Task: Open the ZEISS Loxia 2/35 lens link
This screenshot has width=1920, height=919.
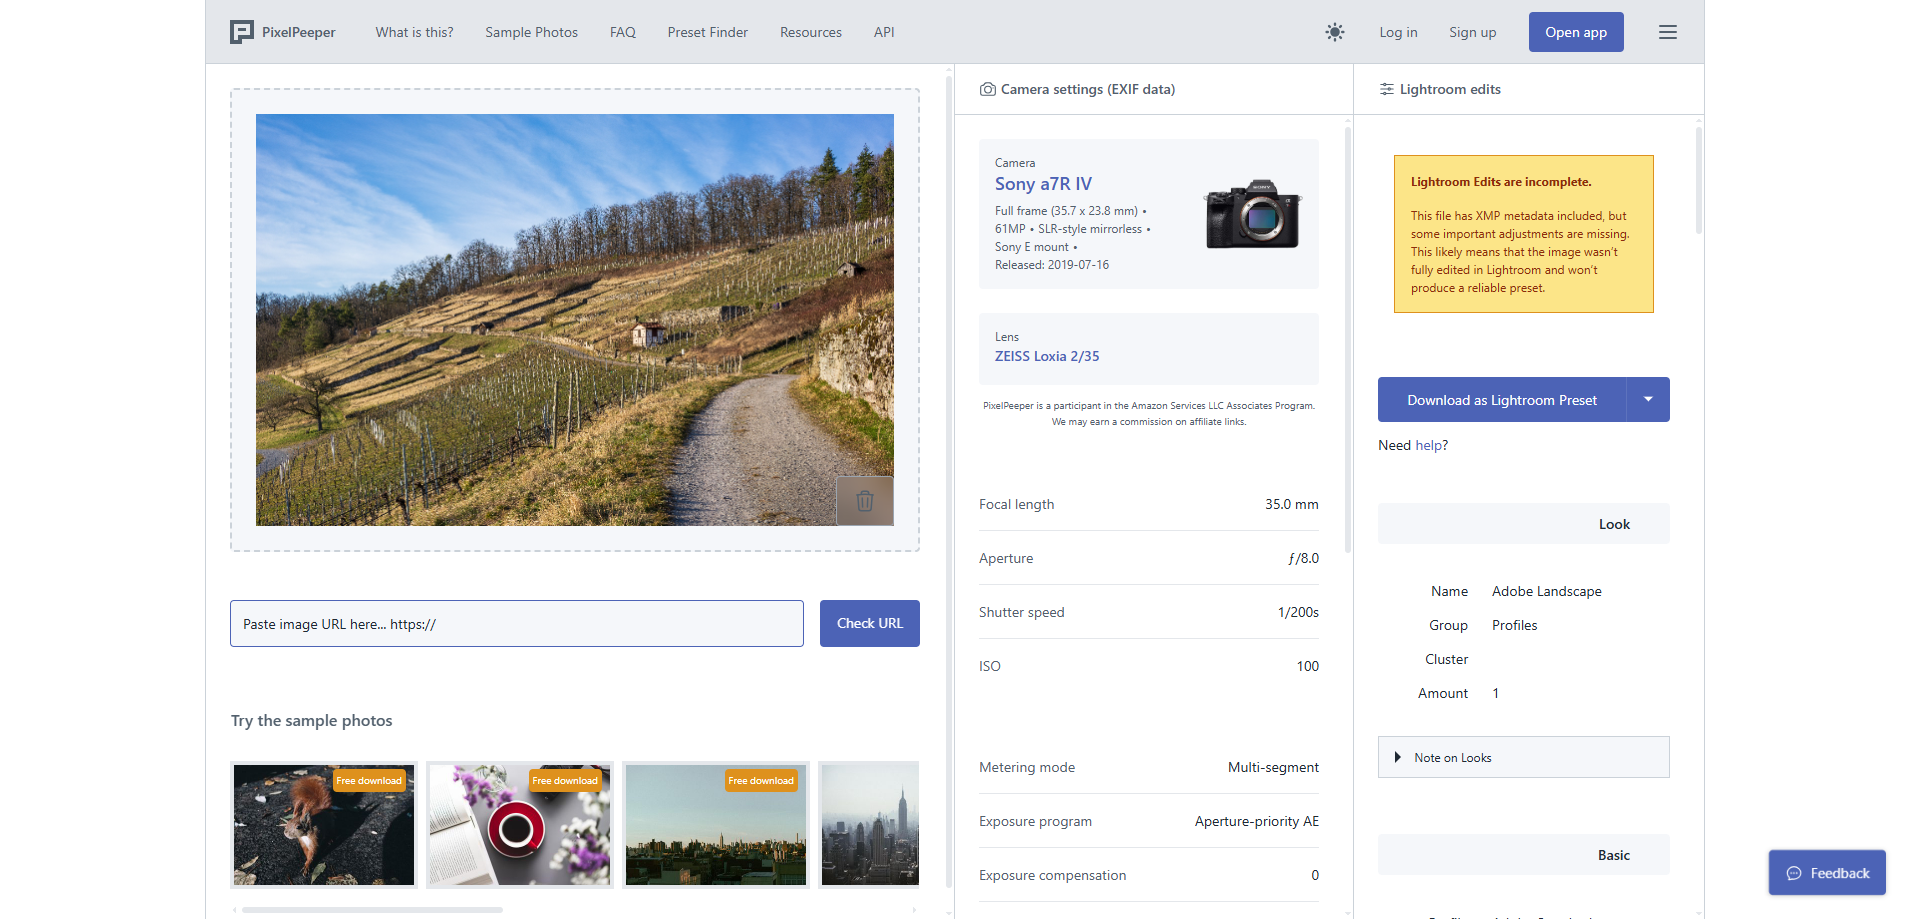Action: [x=1046, y=356]
